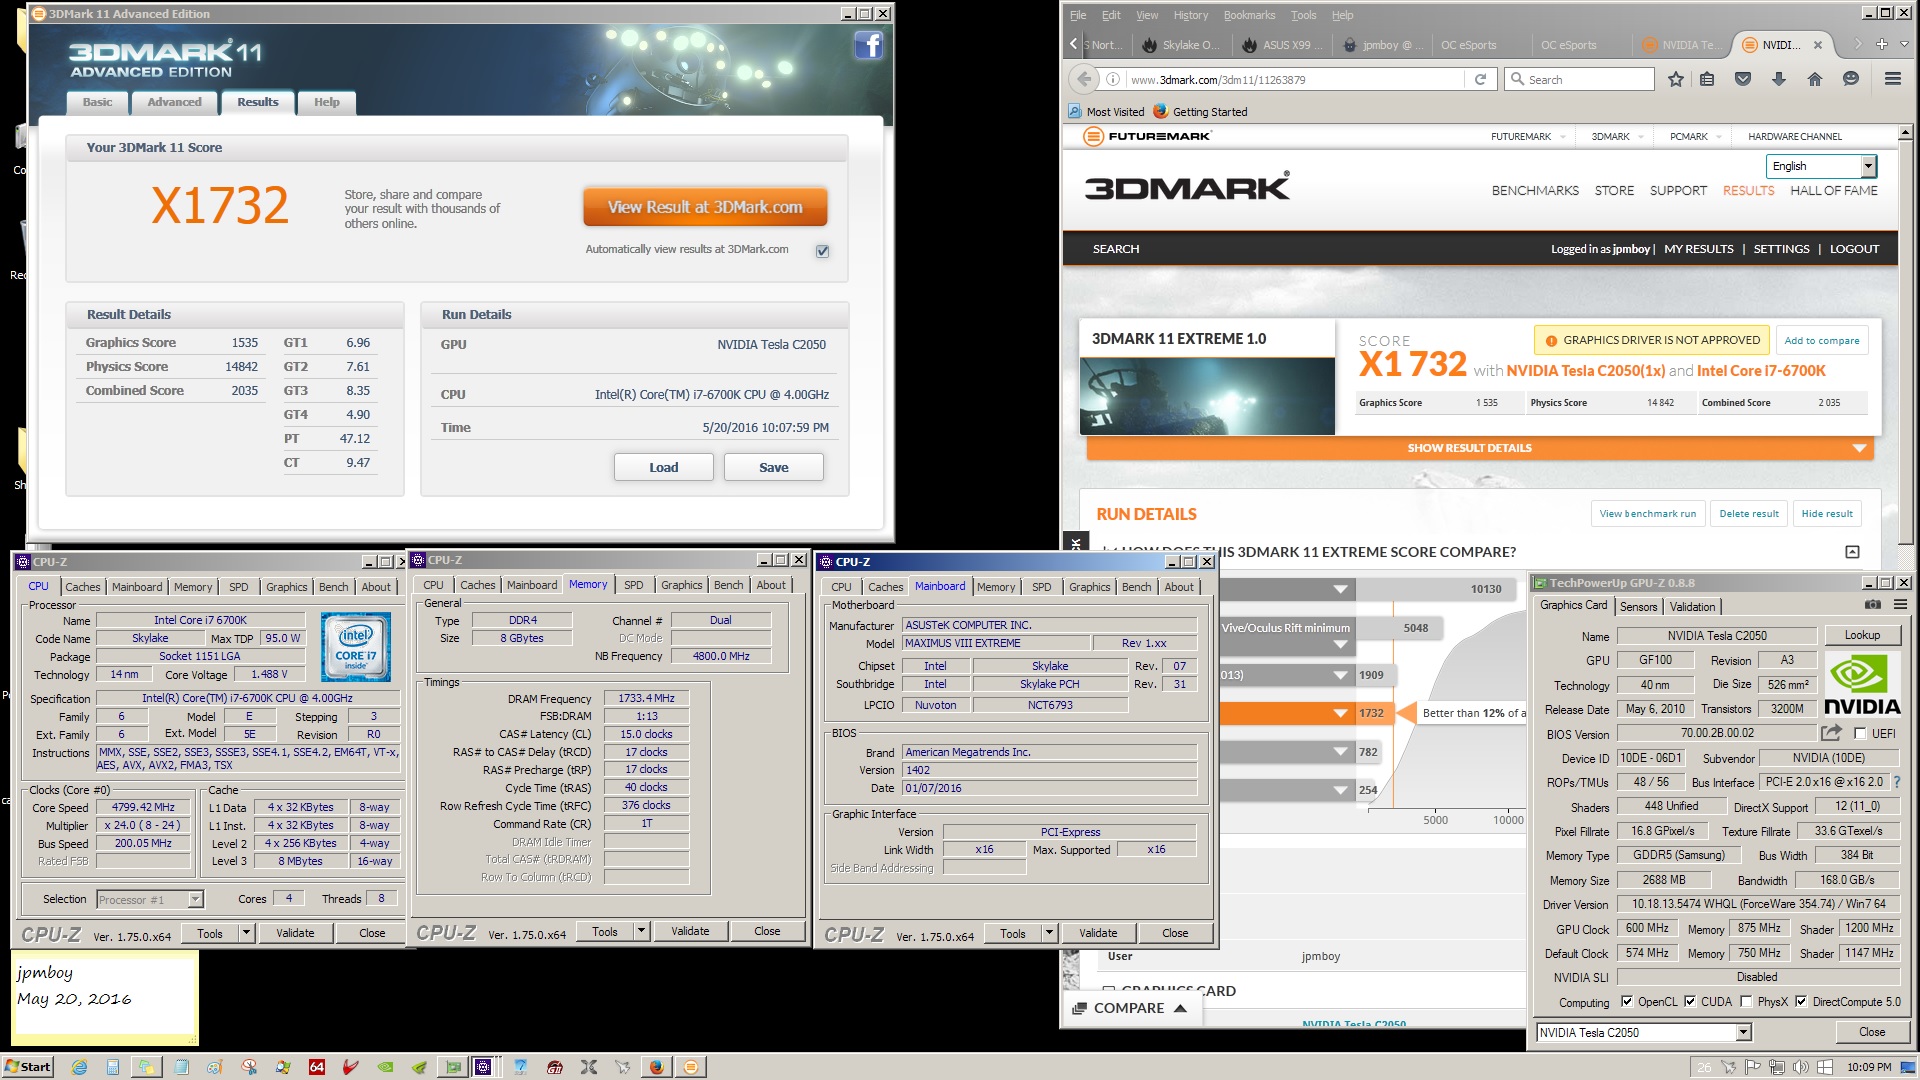Open Internet Explorer from the taskbar

tap(79, 1067)
